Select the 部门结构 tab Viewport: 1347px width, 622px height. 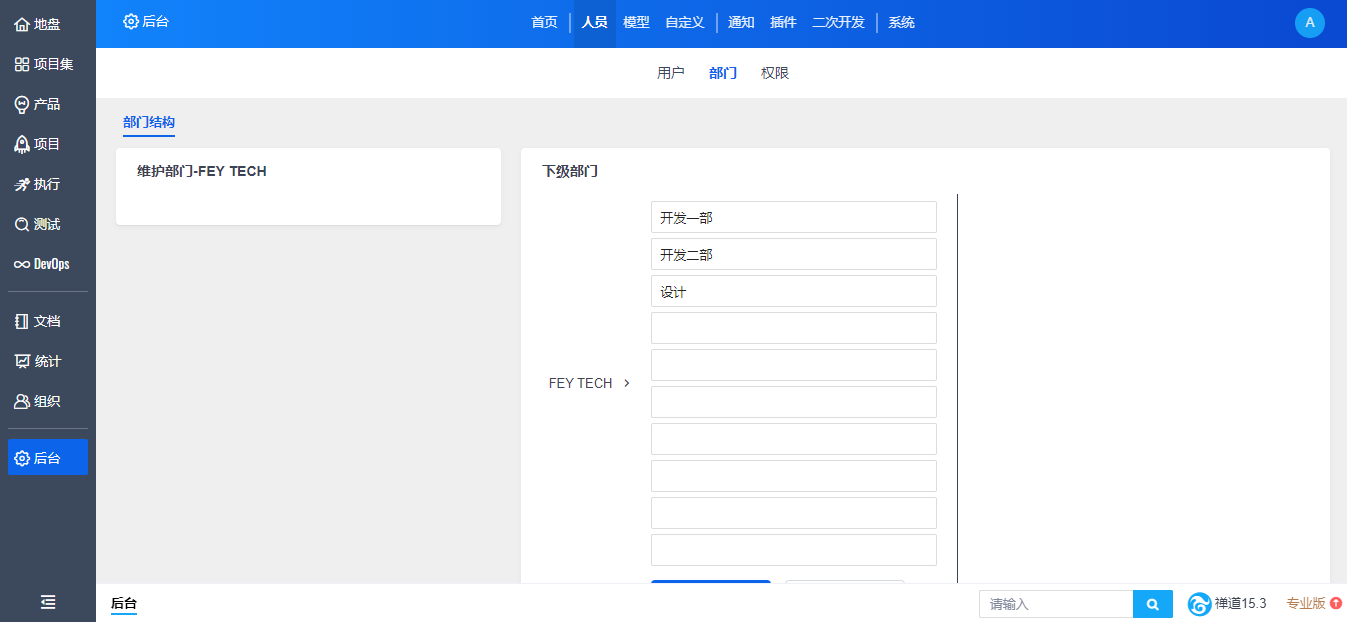tap(149, 122)
